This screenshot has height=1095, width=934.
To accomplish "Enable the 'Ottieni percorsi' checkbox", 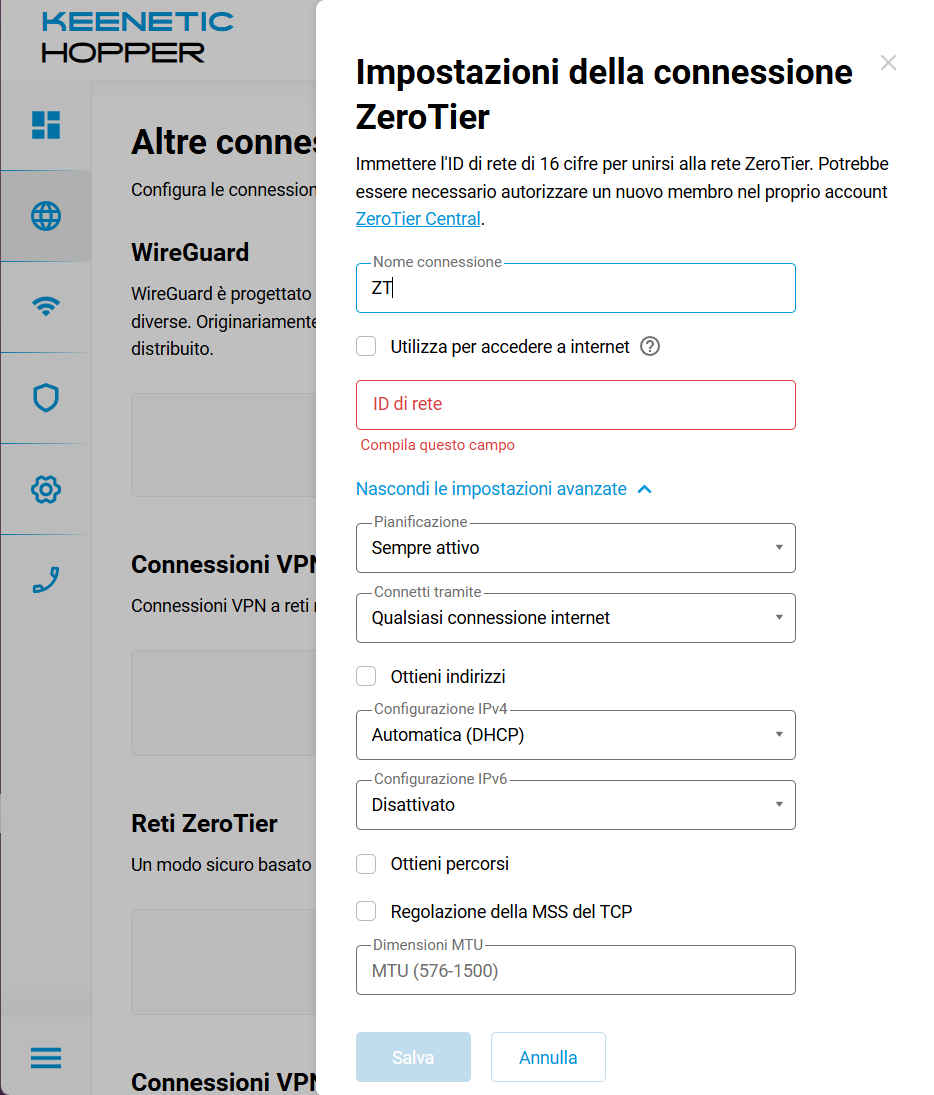I will pyautogui.click(x=367, y=864).
